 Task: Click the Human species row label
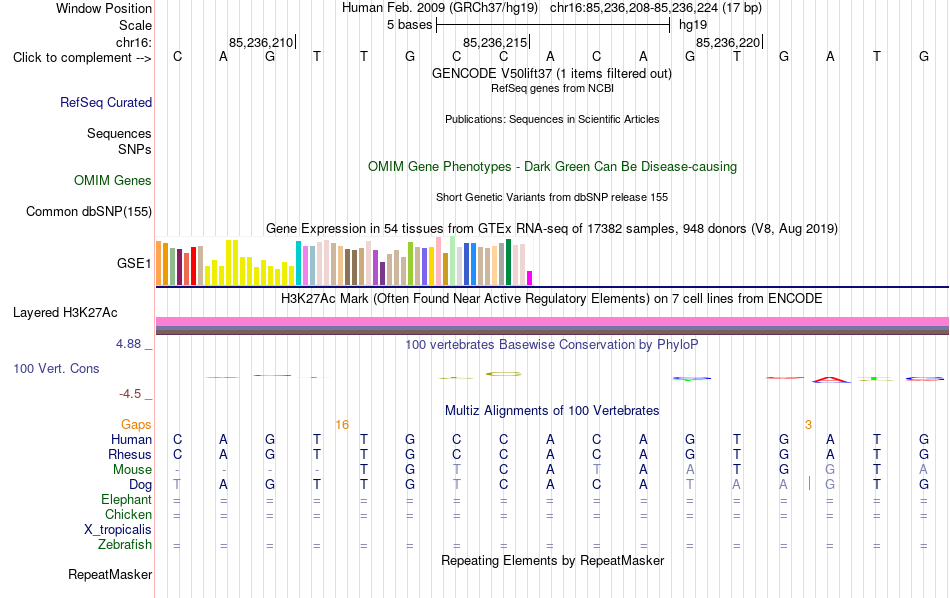[x=131, y=439]
